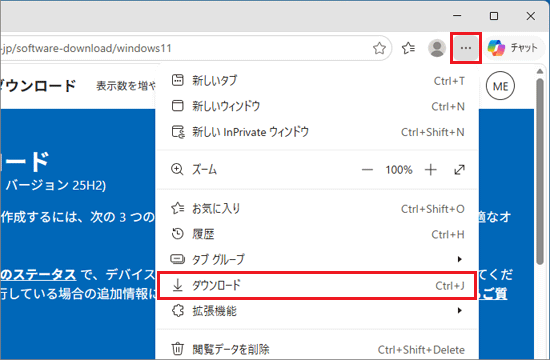Select 新しいタブ menu item

click(x=318, y=81)
